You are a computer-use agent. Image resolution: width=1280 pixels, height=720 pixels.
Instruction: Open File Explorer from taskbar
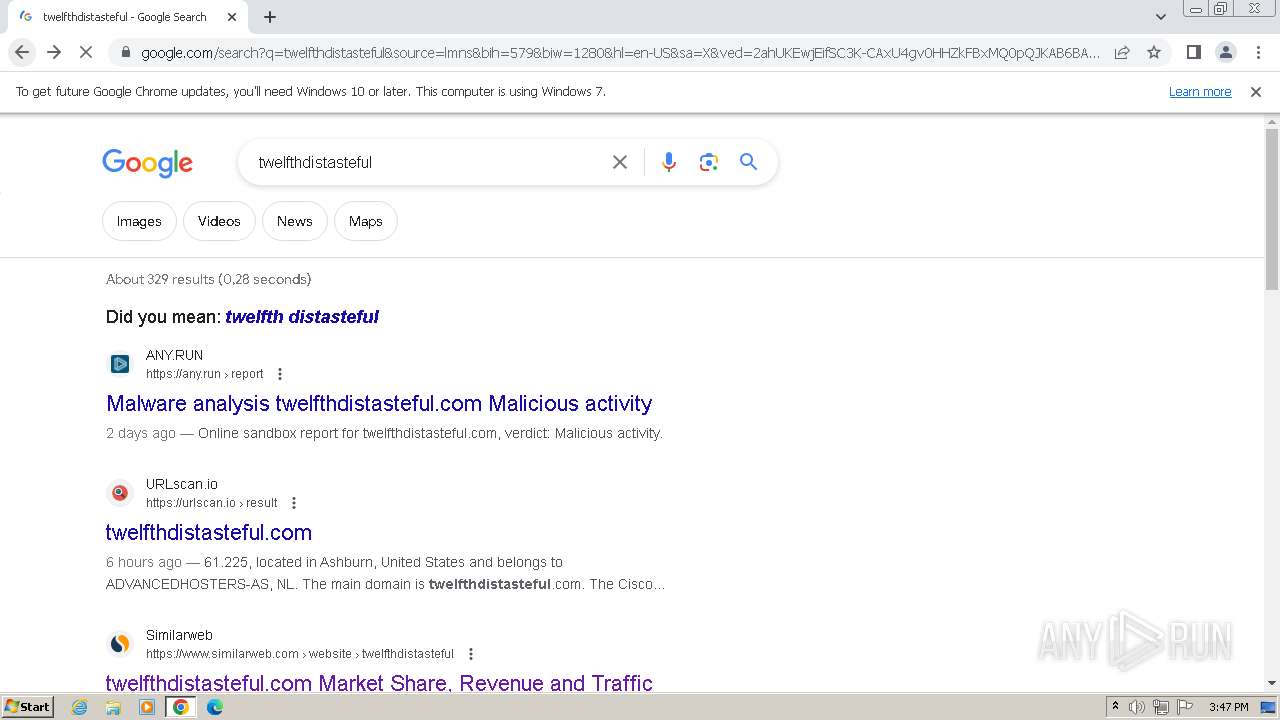(x=113, y=707)
